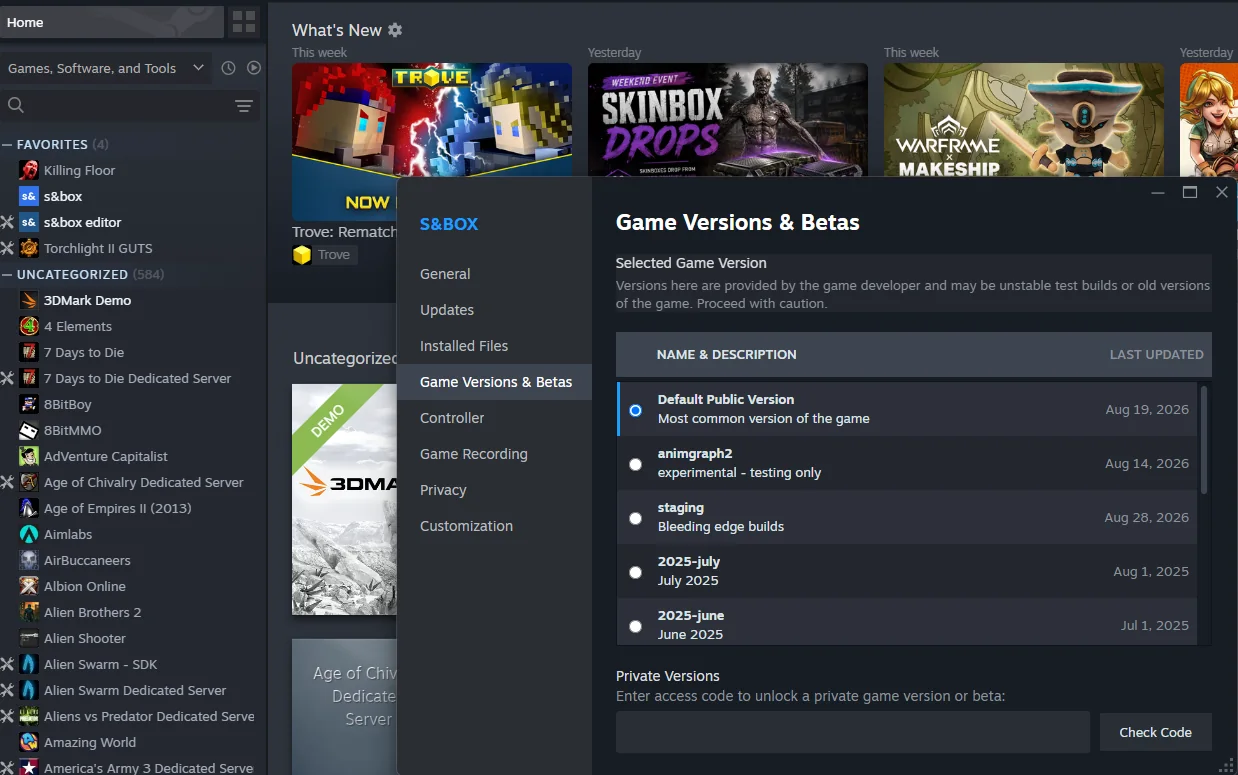1238x775 pixels.
Task: Select the 2025-june version radio button
Action: click(x=635, y=626)
